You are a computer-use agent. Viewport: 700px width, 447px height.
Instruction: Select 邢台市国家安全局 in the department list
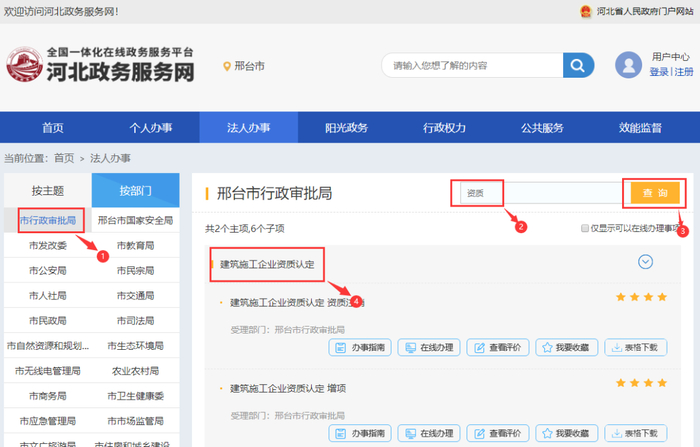135,220
